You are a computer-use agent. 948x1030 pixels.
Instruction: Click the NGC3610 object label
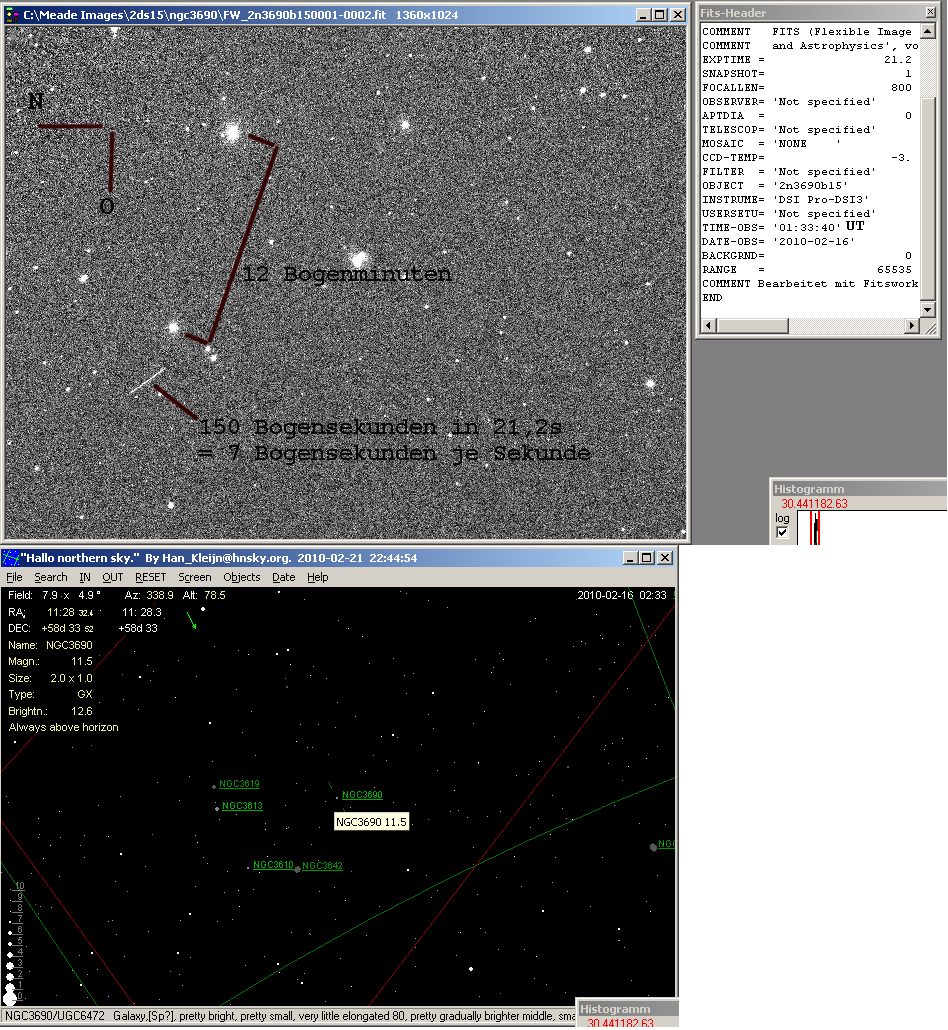click(x=273, y=865)
